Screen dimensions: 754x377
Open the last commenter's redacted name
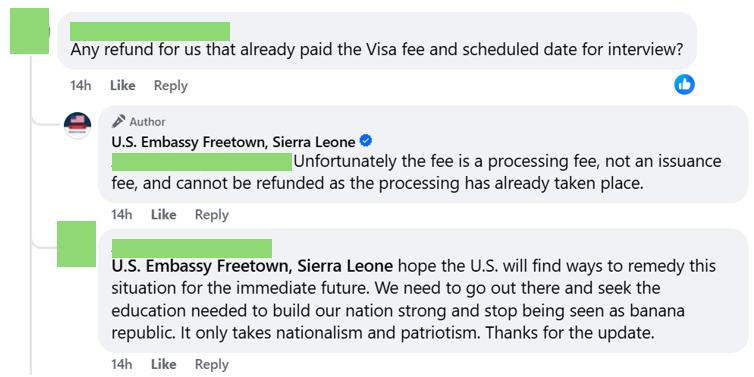click(192, 248)
